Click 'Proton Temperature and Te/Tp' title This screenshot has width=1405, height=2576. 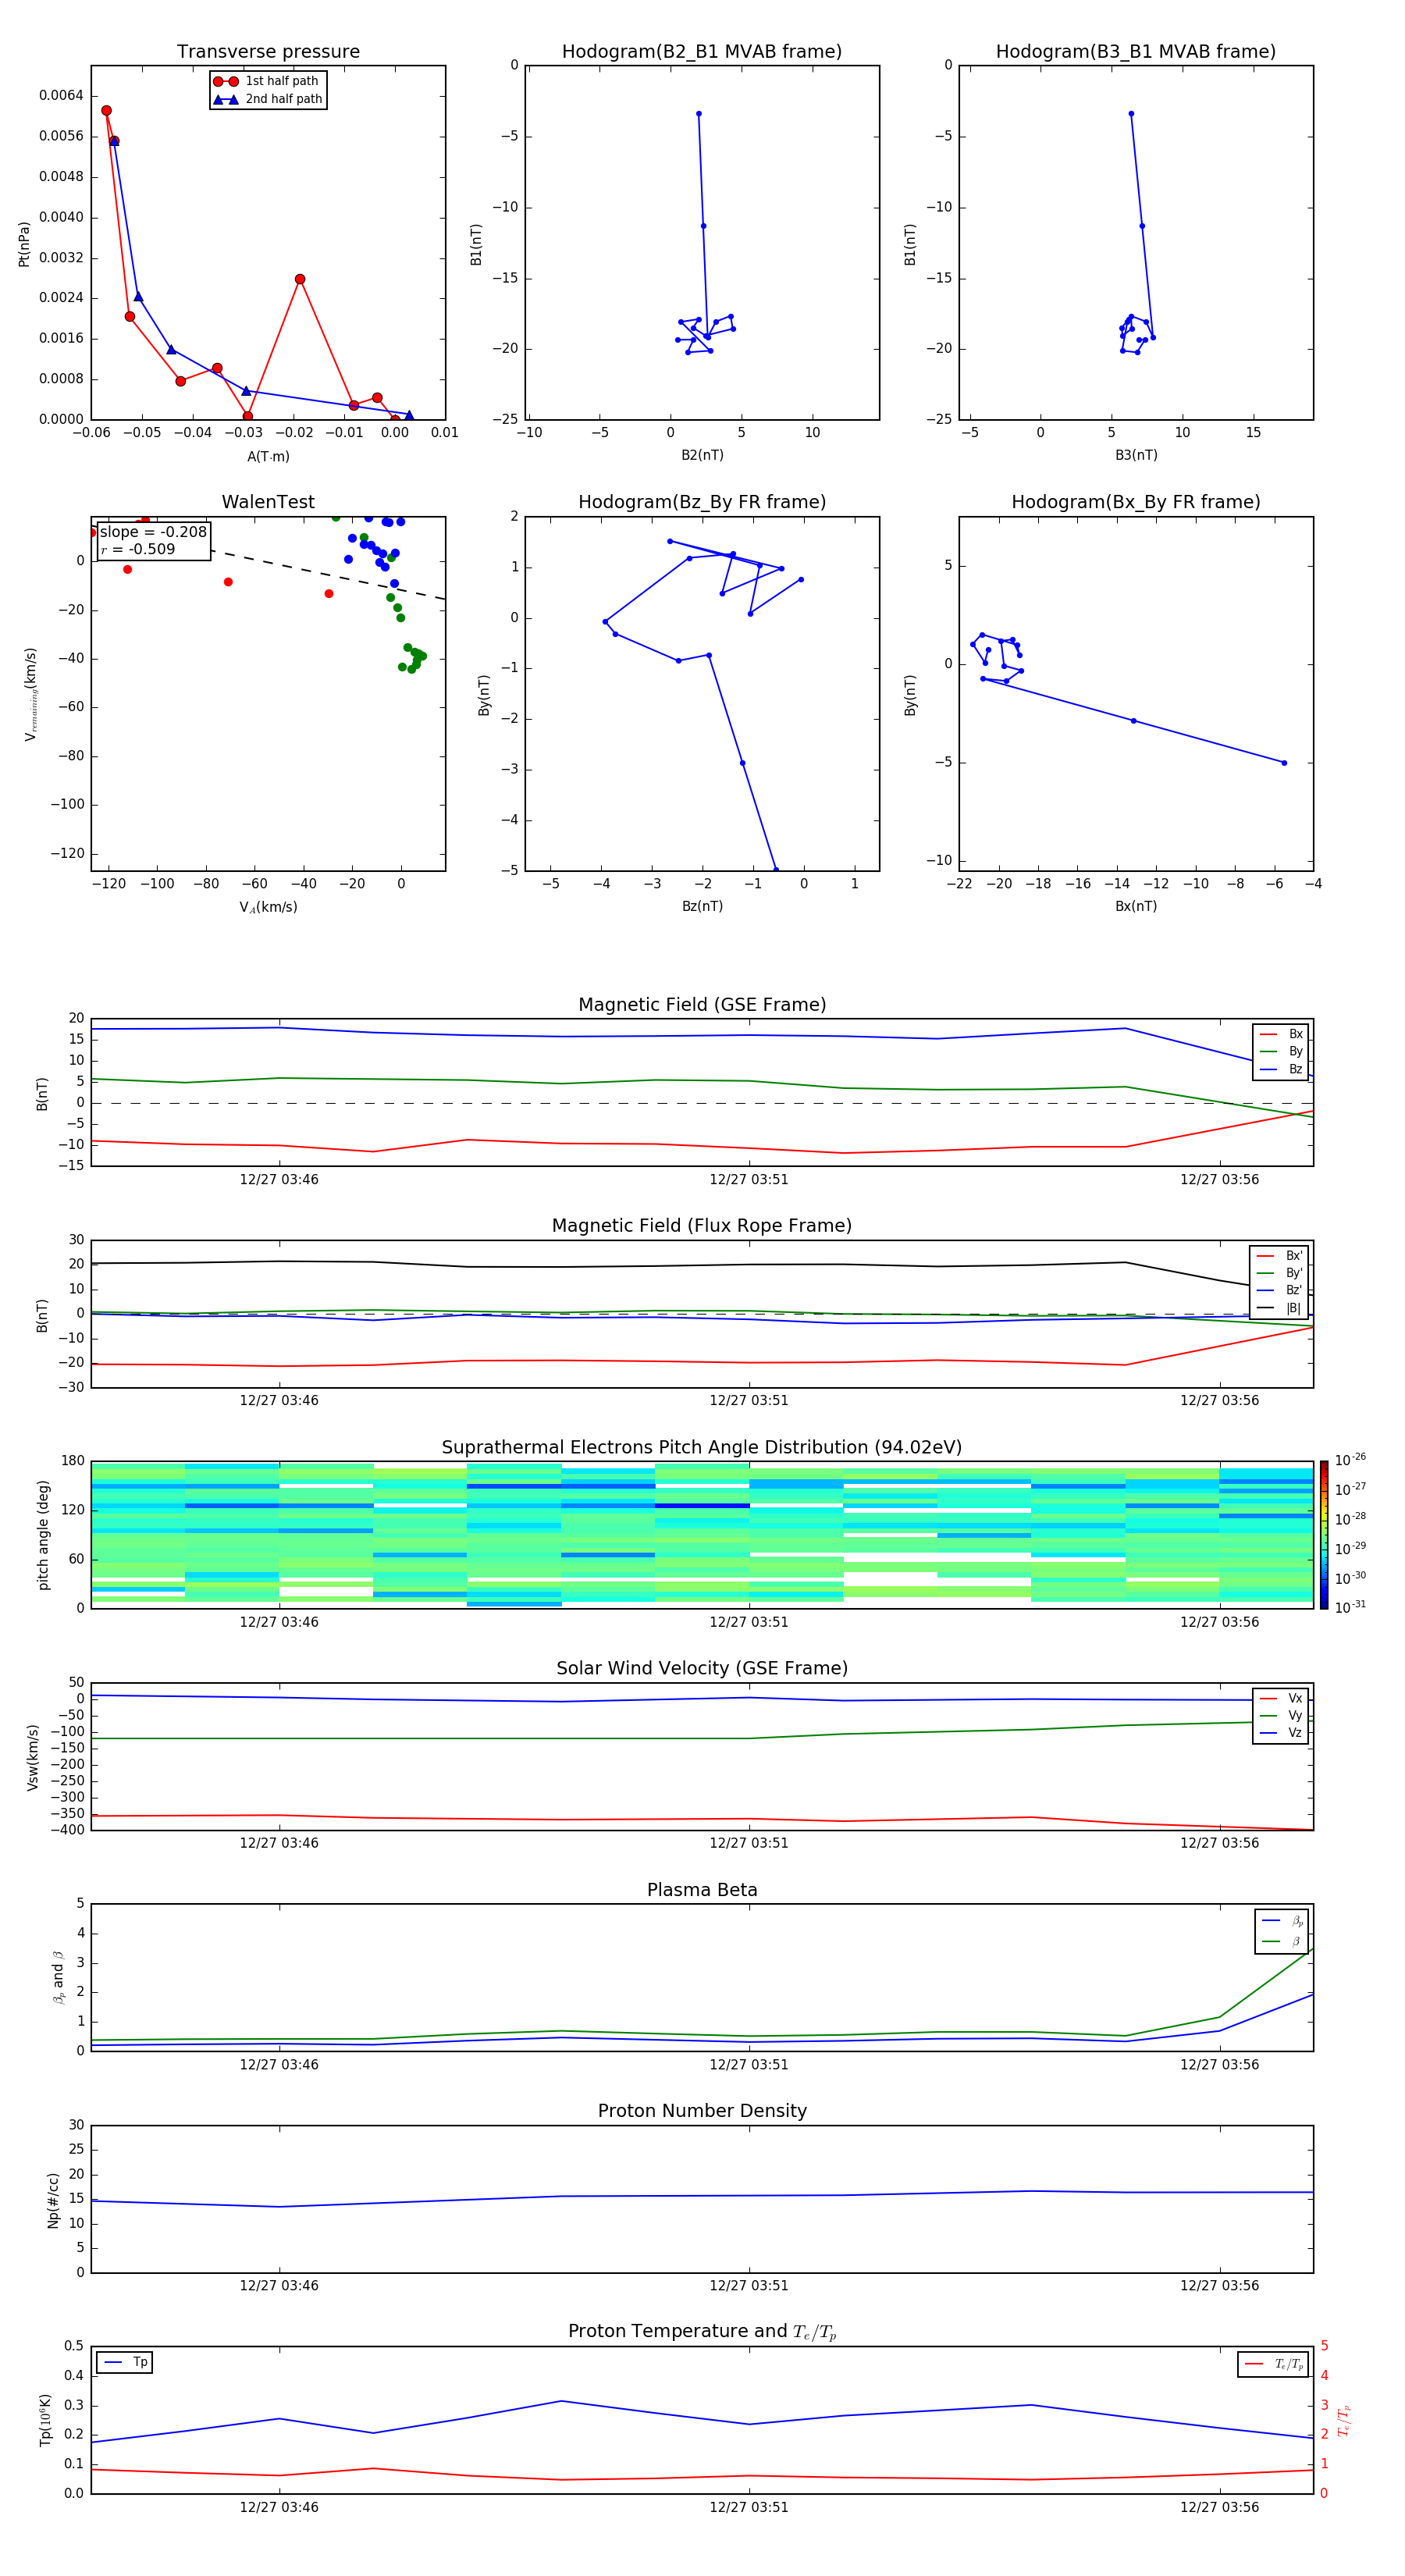[x=702, y=2332]
